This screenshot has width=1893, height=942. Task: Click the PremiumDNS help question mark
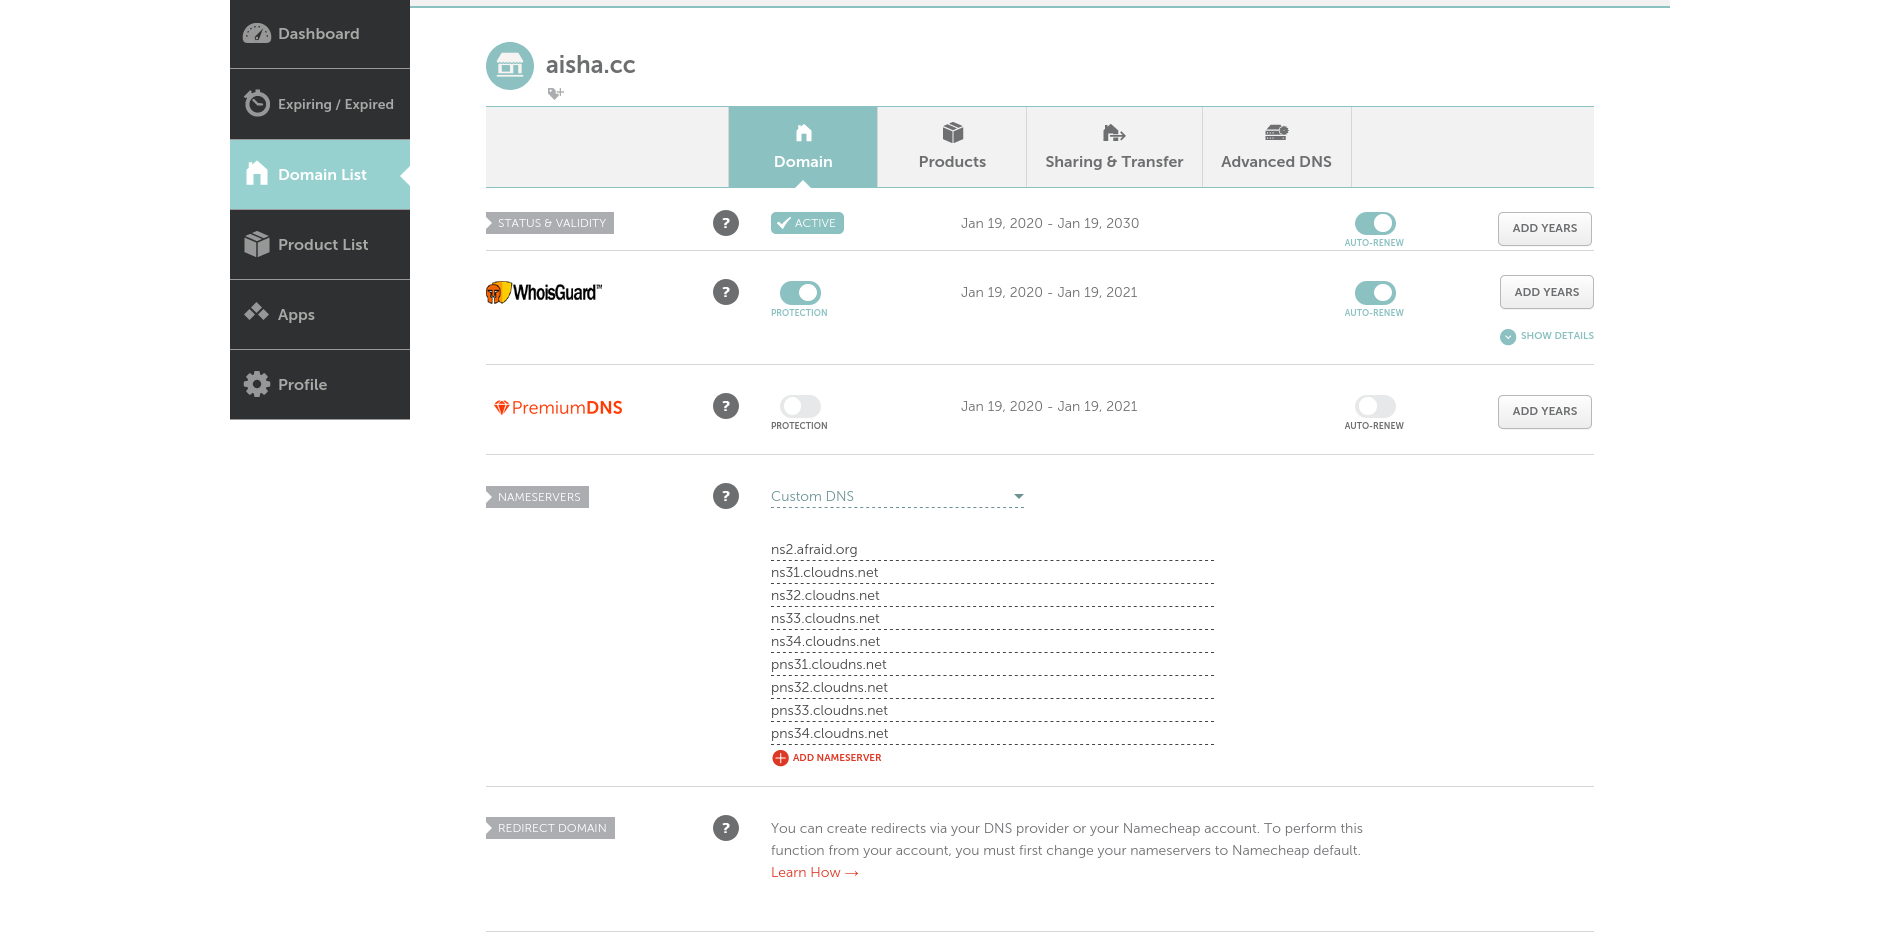pyautogui.click(x=725, y=406)
